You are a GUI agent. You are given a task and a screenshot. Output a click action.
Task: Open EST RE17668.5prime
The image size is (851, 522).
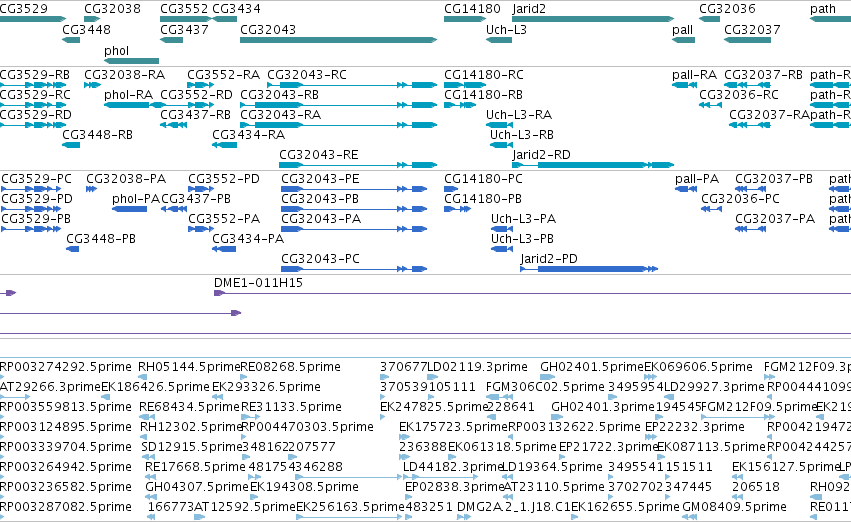195,467
